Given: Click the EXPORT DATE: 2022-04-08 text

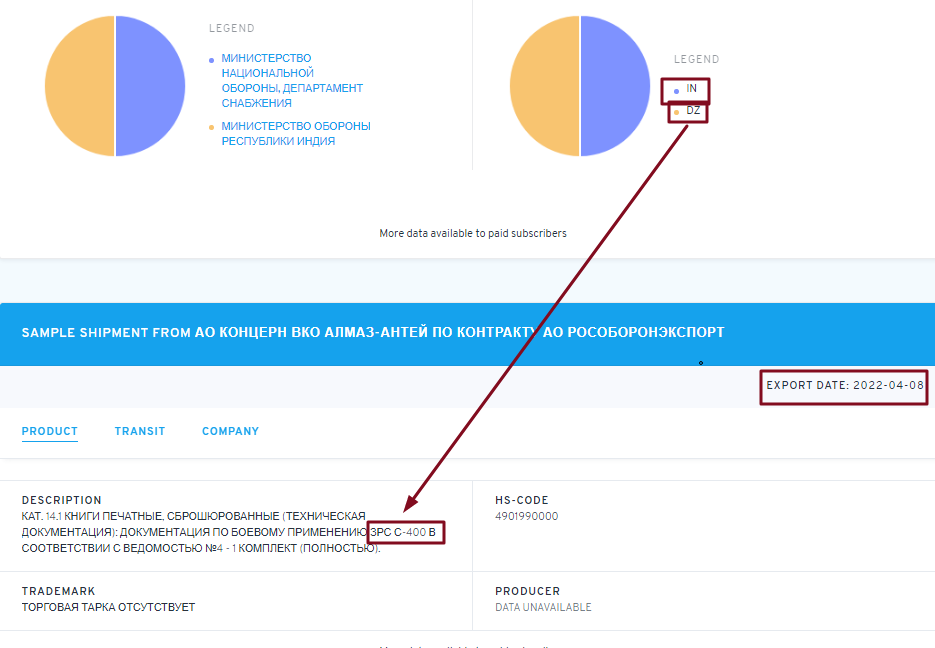Looking at the screenshot, I should (845, 385).
